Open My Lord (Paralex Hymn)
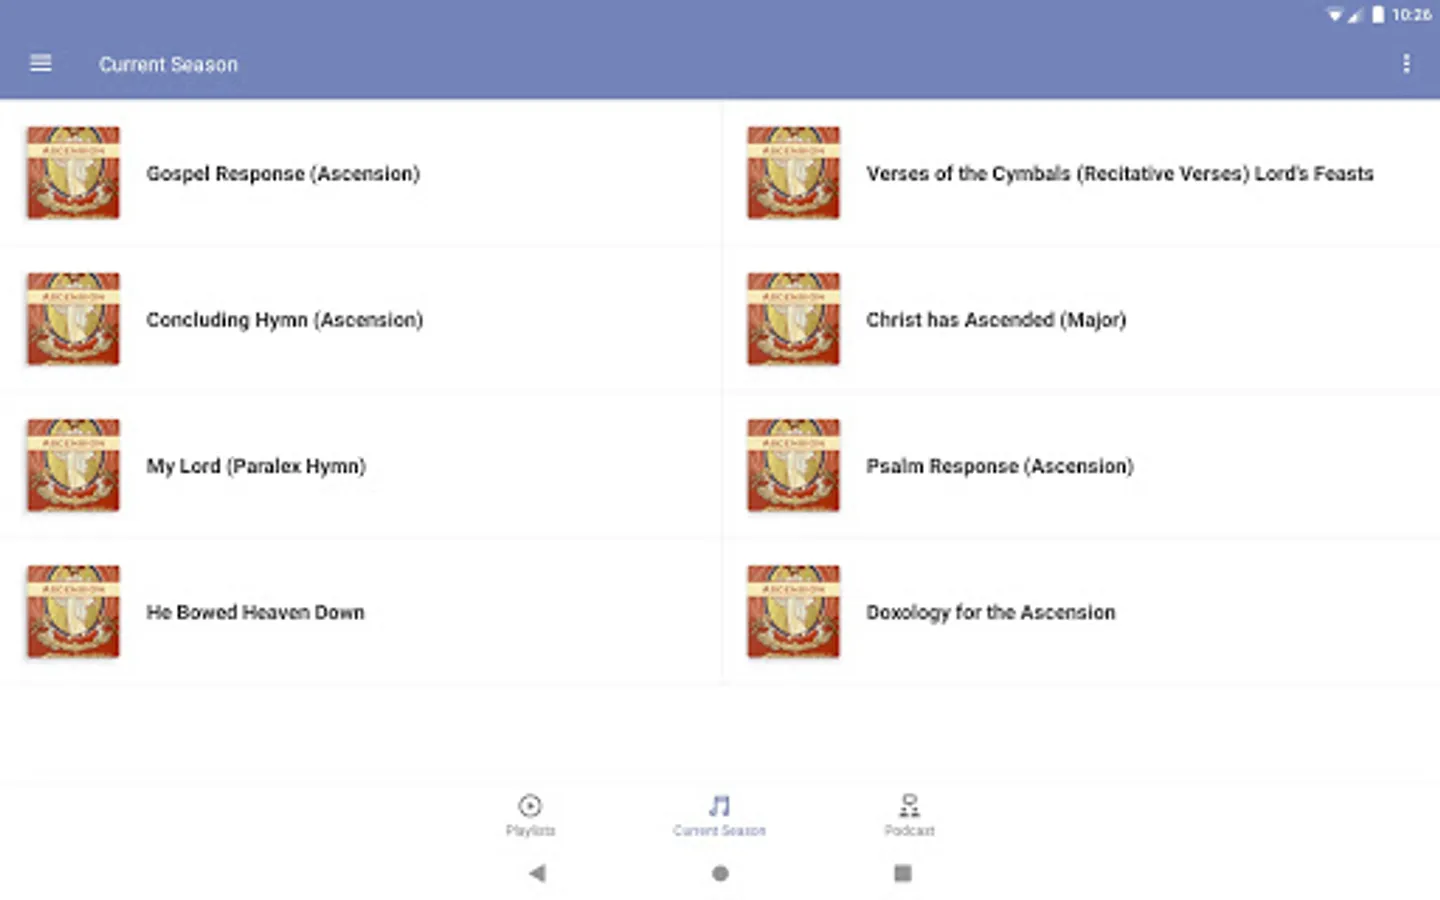The height and width of the screenshot is (900, 1440). point(360,466)
